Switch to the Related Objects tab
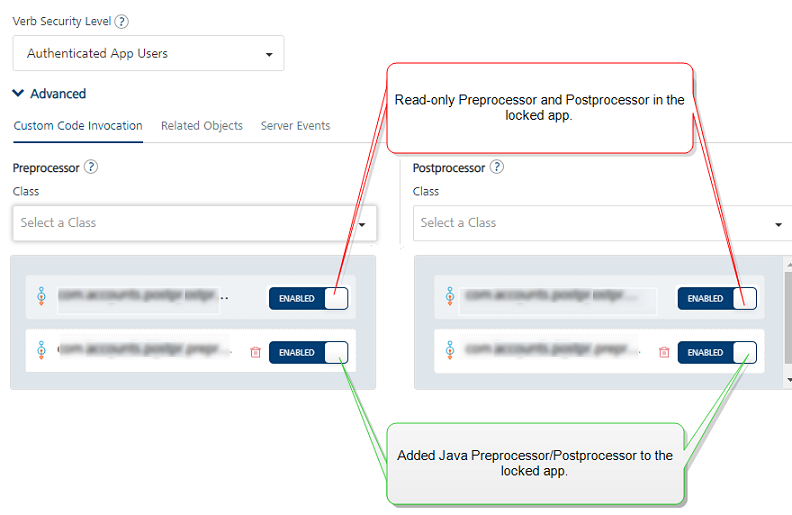This screenshot has height=515, width=792. pyautogui.click(x=202, y=126)
